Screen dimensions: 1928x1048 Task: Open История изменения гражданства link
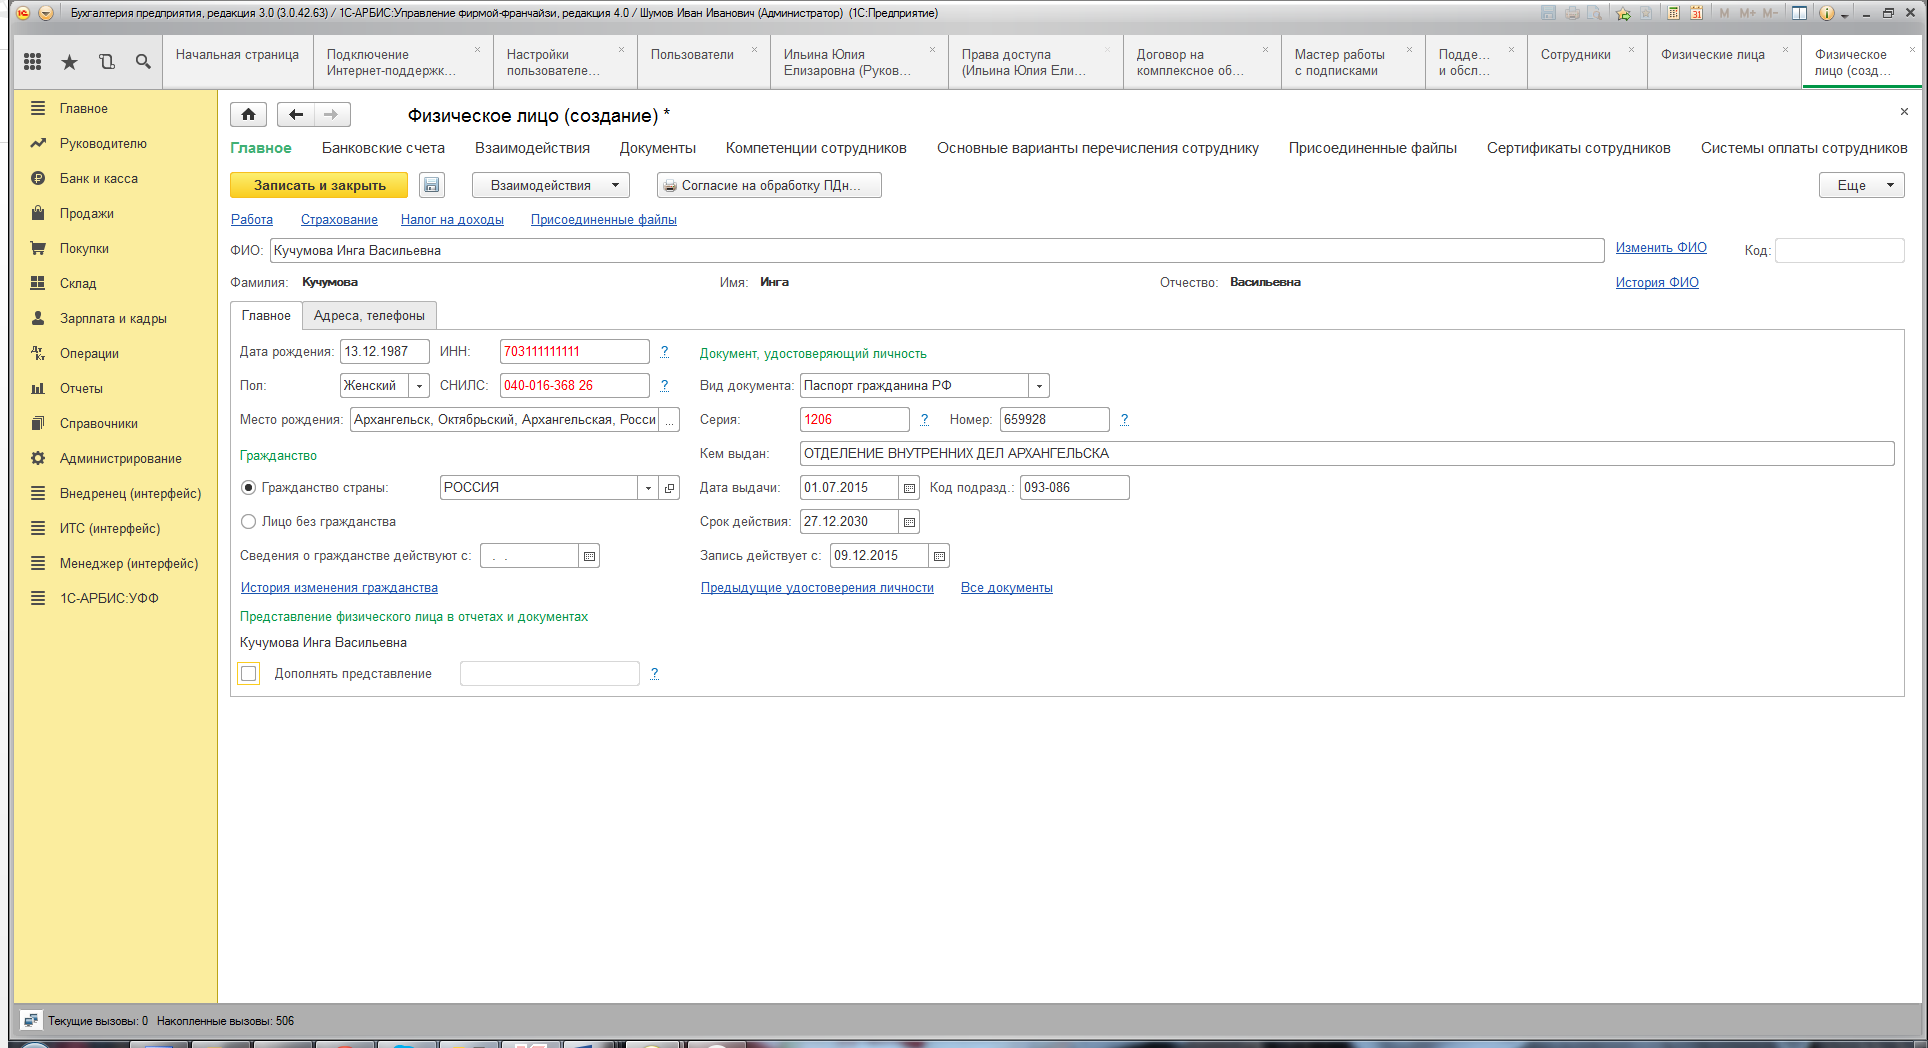coord(339,588)
